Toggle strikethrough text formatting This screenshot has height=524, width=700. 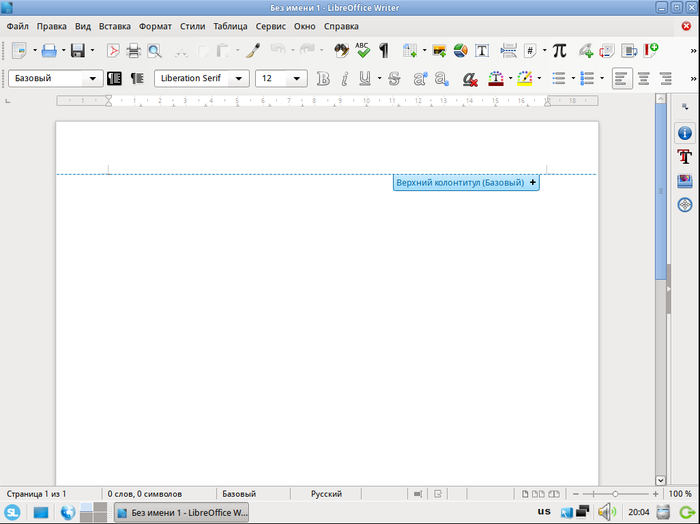click(394, 78)
